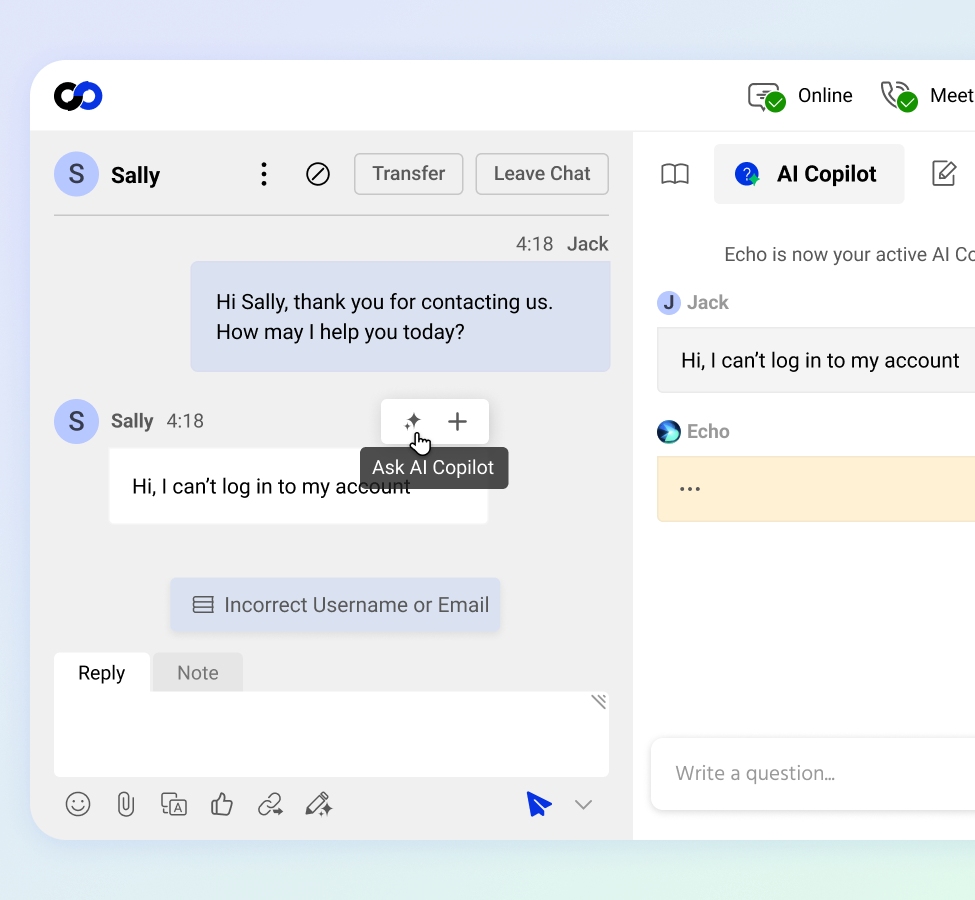
Task: Click the Transfer button
Action: pos(408,174)
